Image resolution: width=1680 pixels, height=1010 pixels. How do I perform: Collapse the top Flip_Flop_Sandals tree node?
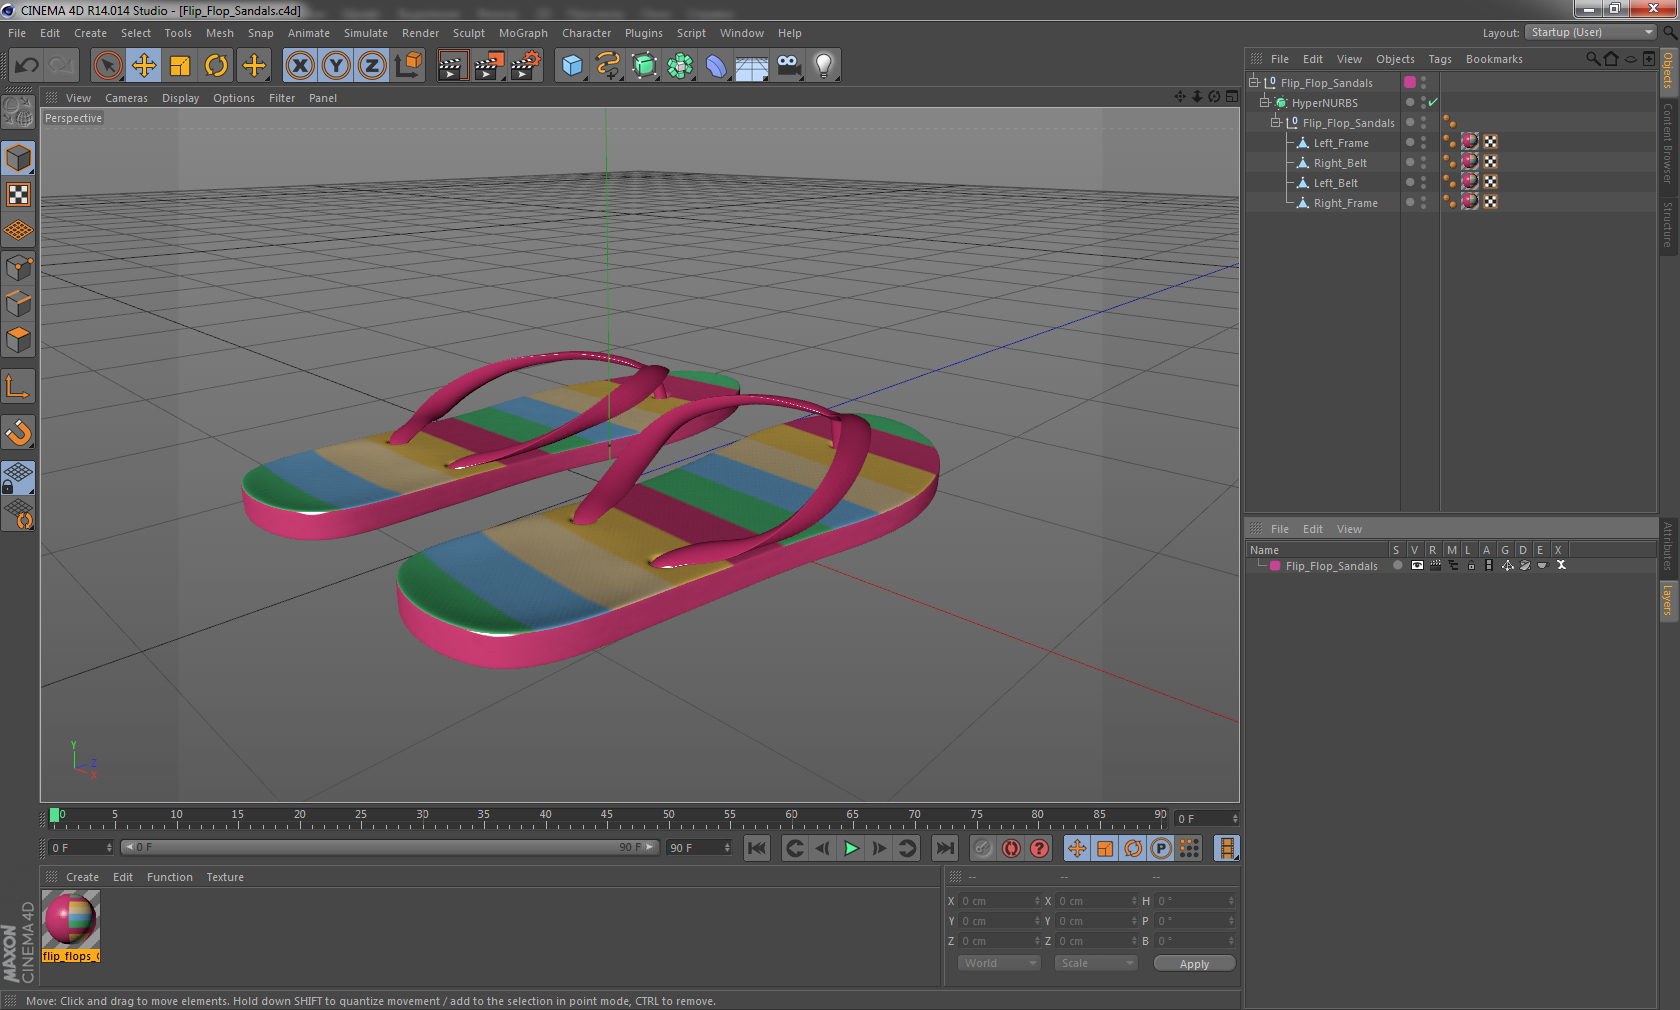(x=1253, y=82)
